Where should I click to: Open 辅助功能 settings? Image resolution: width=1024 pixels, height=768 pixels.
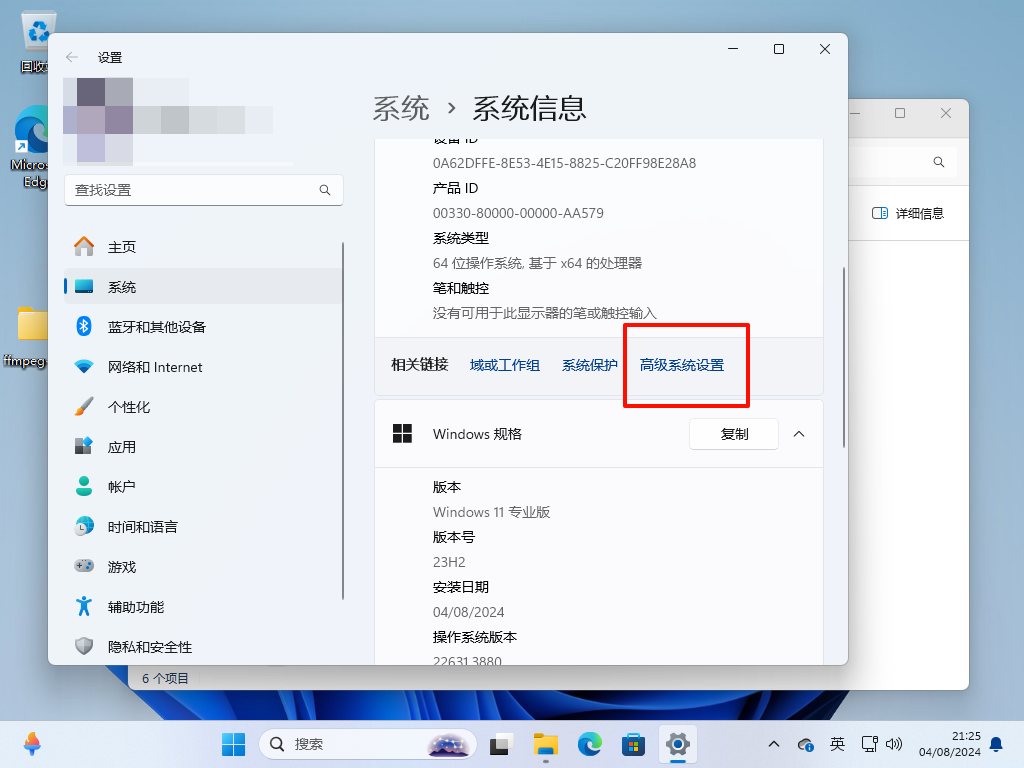pos(203,607)
